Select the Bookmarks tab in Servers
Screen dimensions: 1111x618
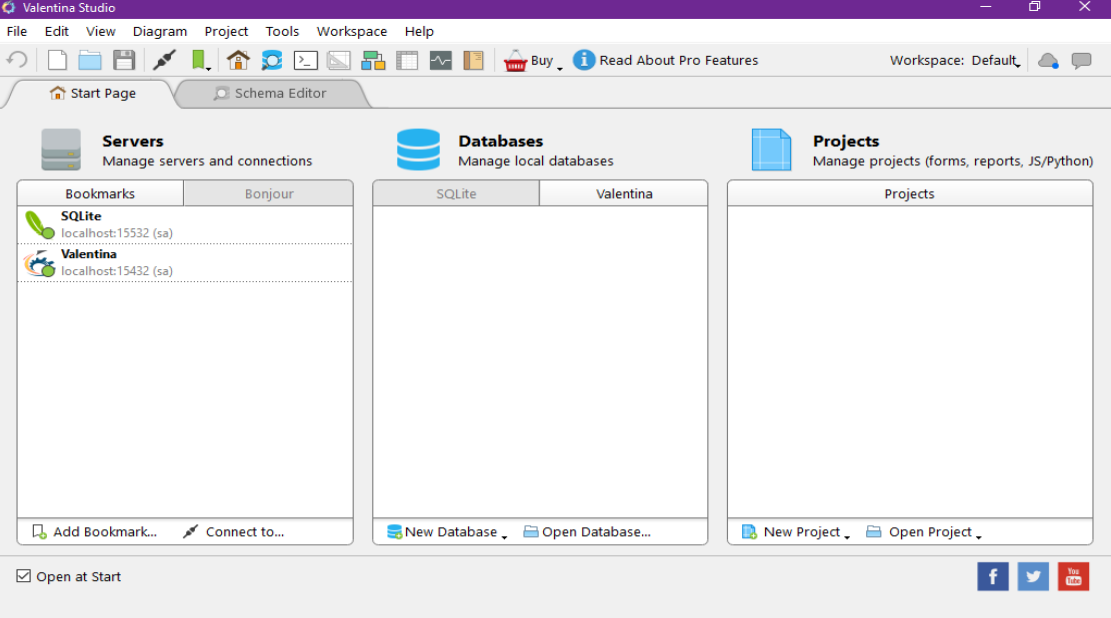tap(100, 193)
